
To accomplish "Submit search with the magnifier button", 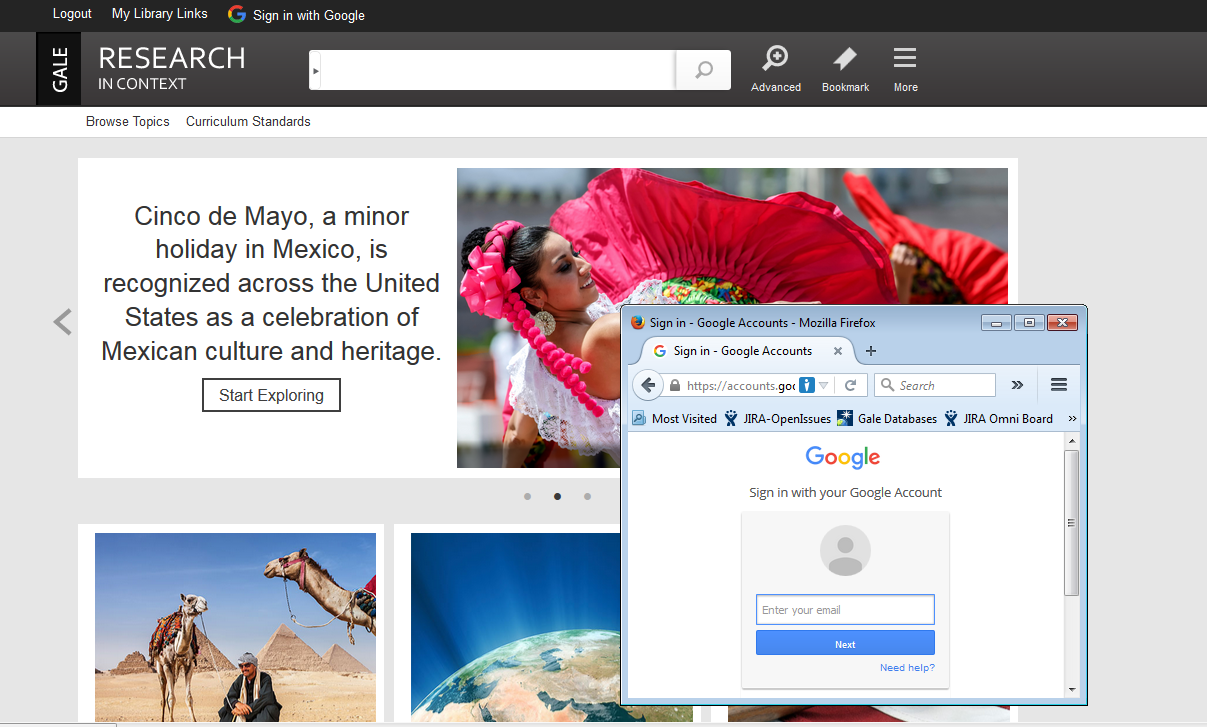I will [704, 70].
